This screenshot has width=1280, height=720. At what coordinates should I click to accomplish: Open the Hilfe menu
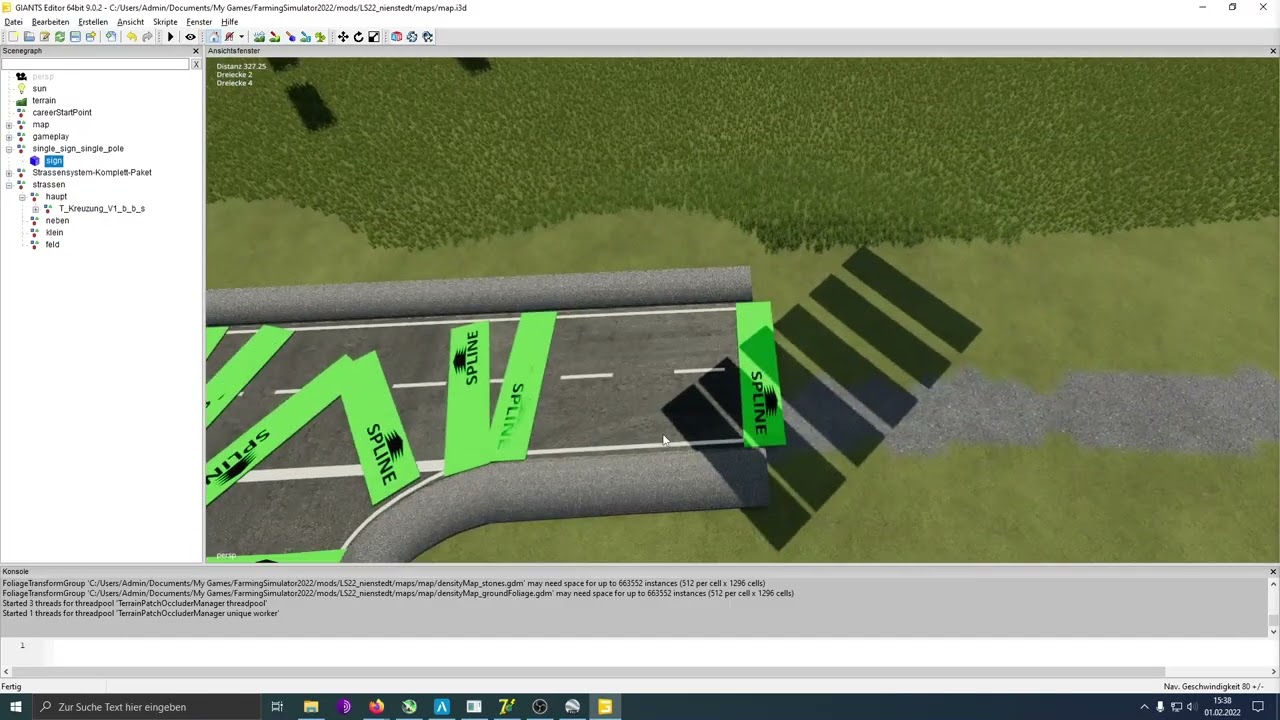(x=229, y=22)
